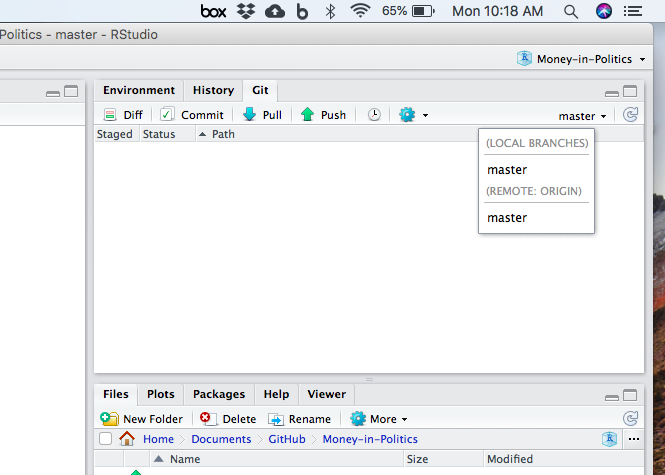Select the Git tab

(x=260, y=90)
